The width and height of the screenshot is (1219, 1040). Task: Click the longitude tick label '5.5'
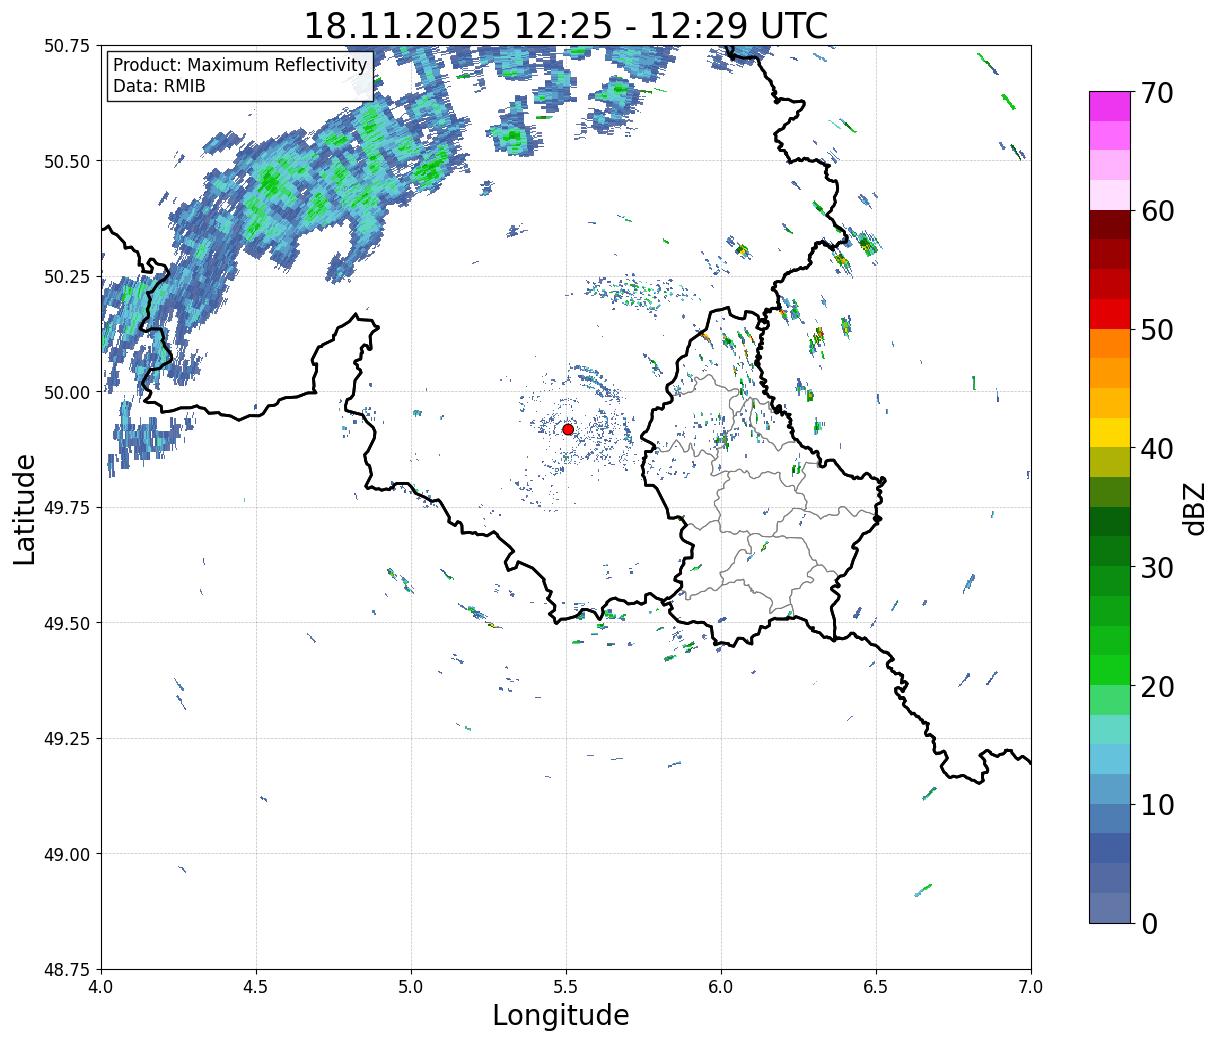tap(566, 987)
